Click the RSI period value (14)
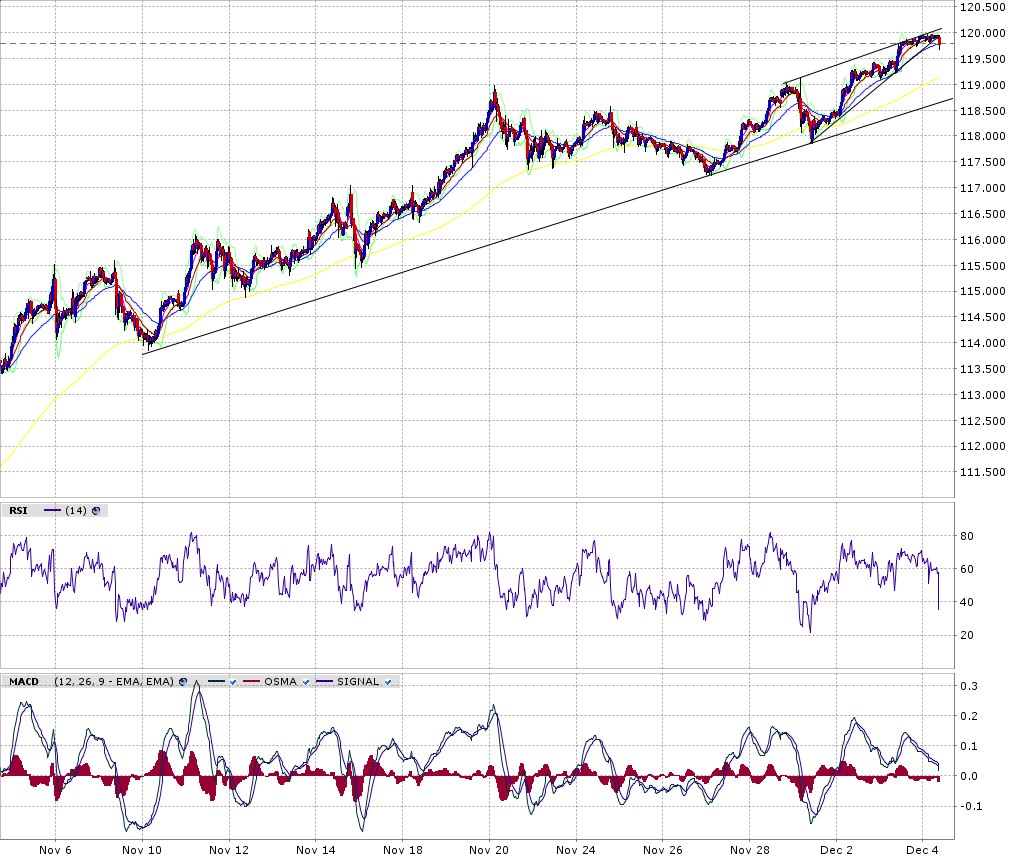1014x864 pixels. pos(76,511)
